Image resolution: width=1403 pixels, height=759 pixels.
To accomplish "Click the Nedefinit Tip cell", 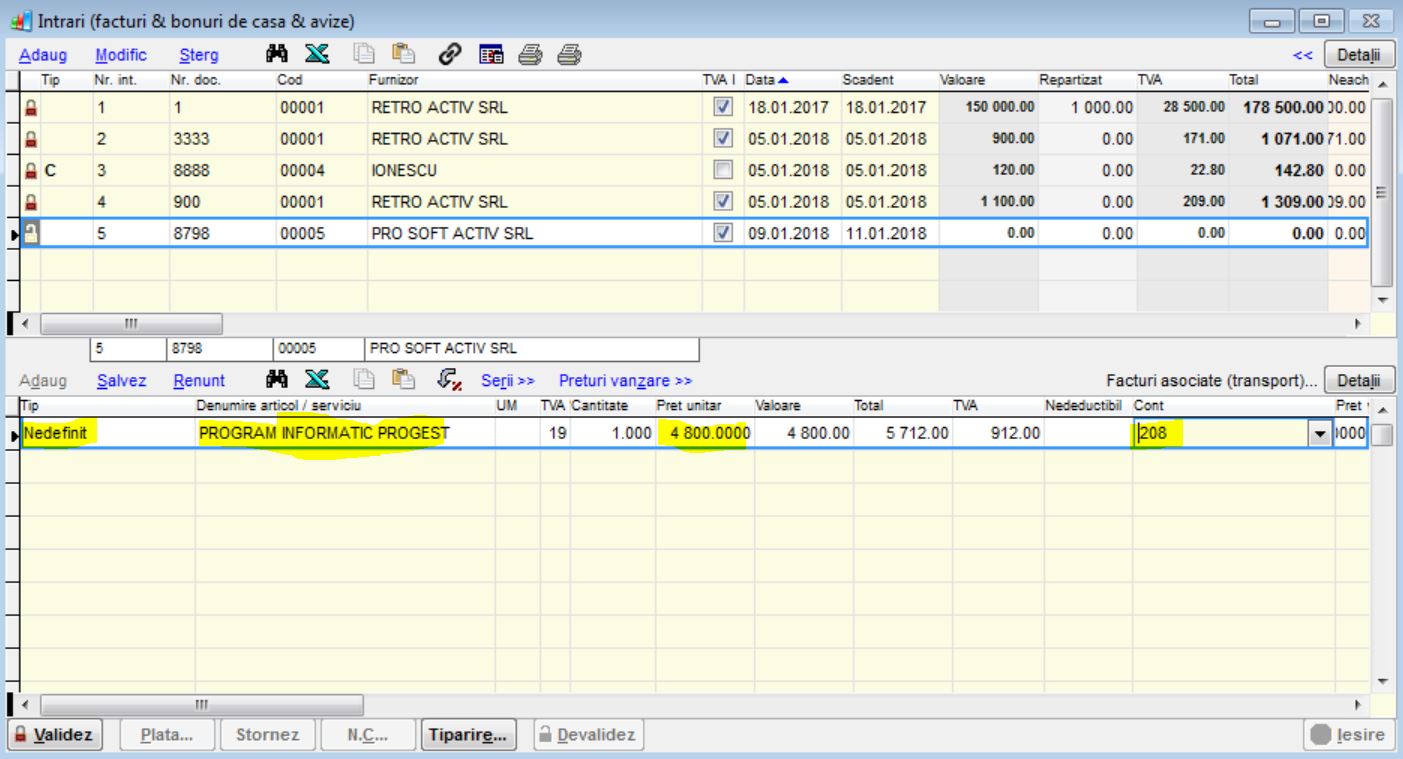I will pos(107,434).
